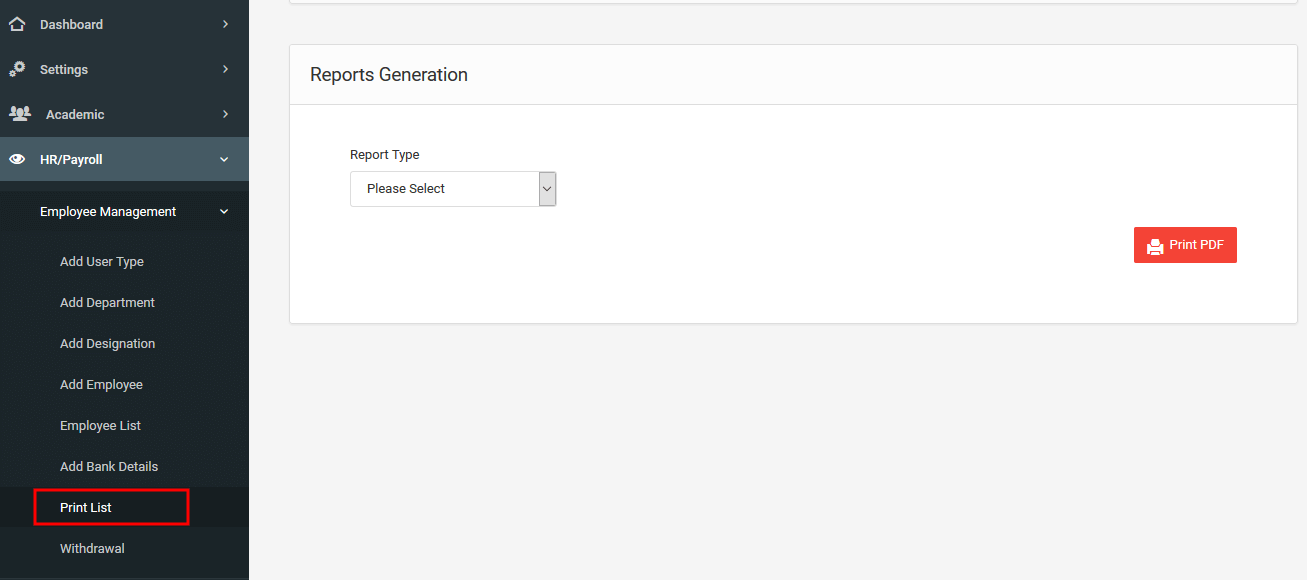Open Add User Type menu item
Viewport: 1307px width, 580px height.
(x=102, y=262)
